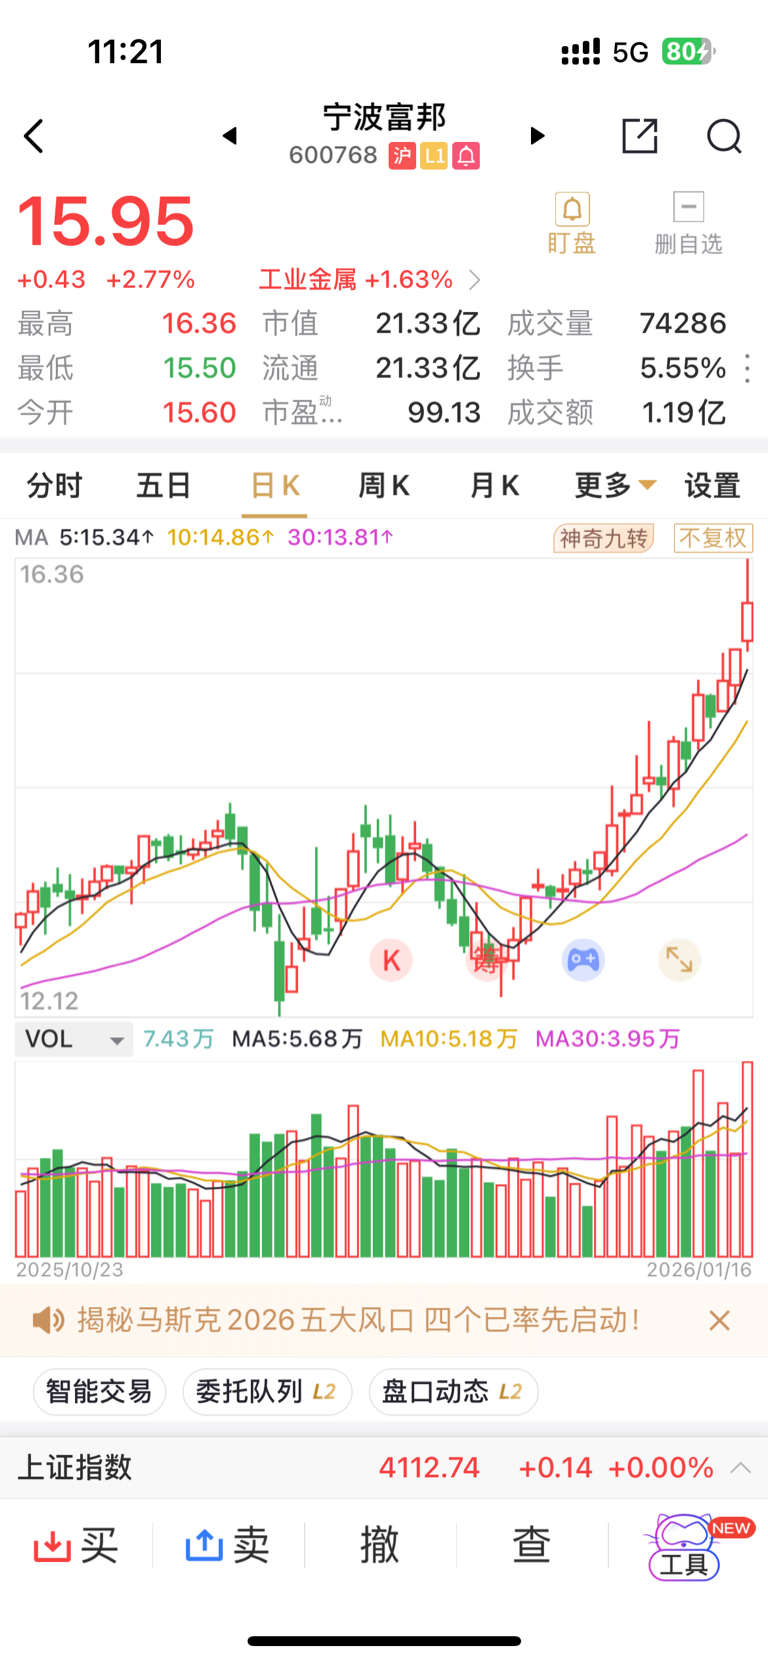Tap the 买 buy button
Viewport: 768px width, 1663px height.
[x=76, y=1546]
